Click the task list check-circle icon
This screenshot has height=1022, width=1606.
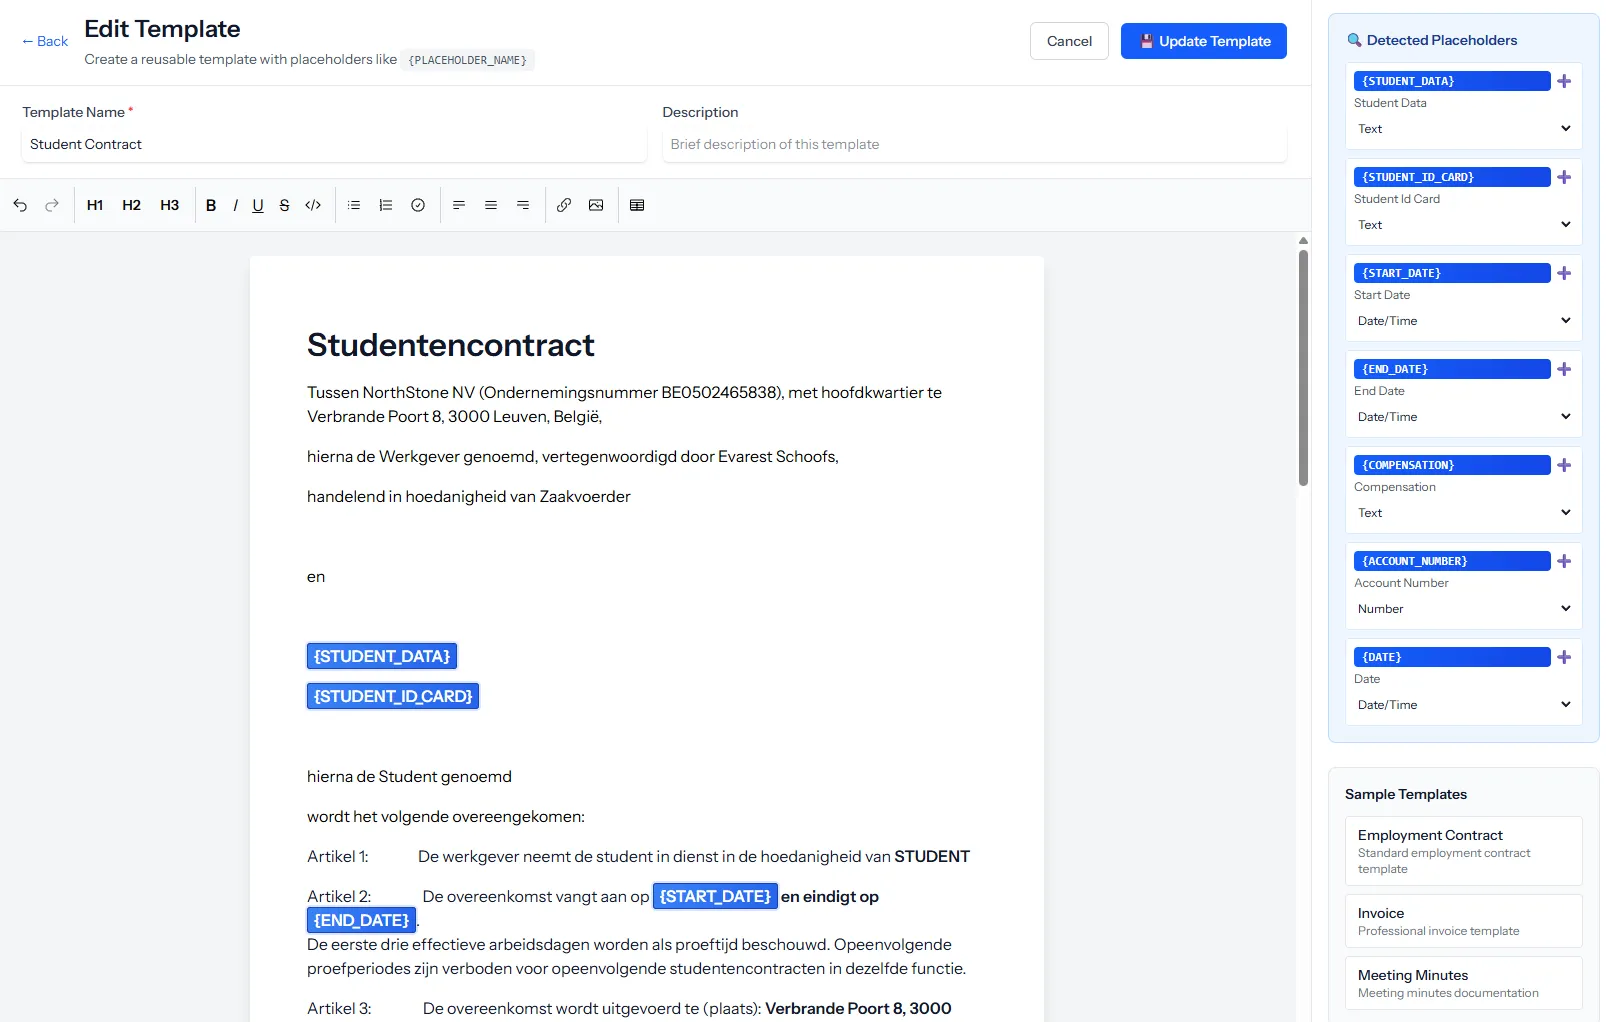click(x=418, y=205)
